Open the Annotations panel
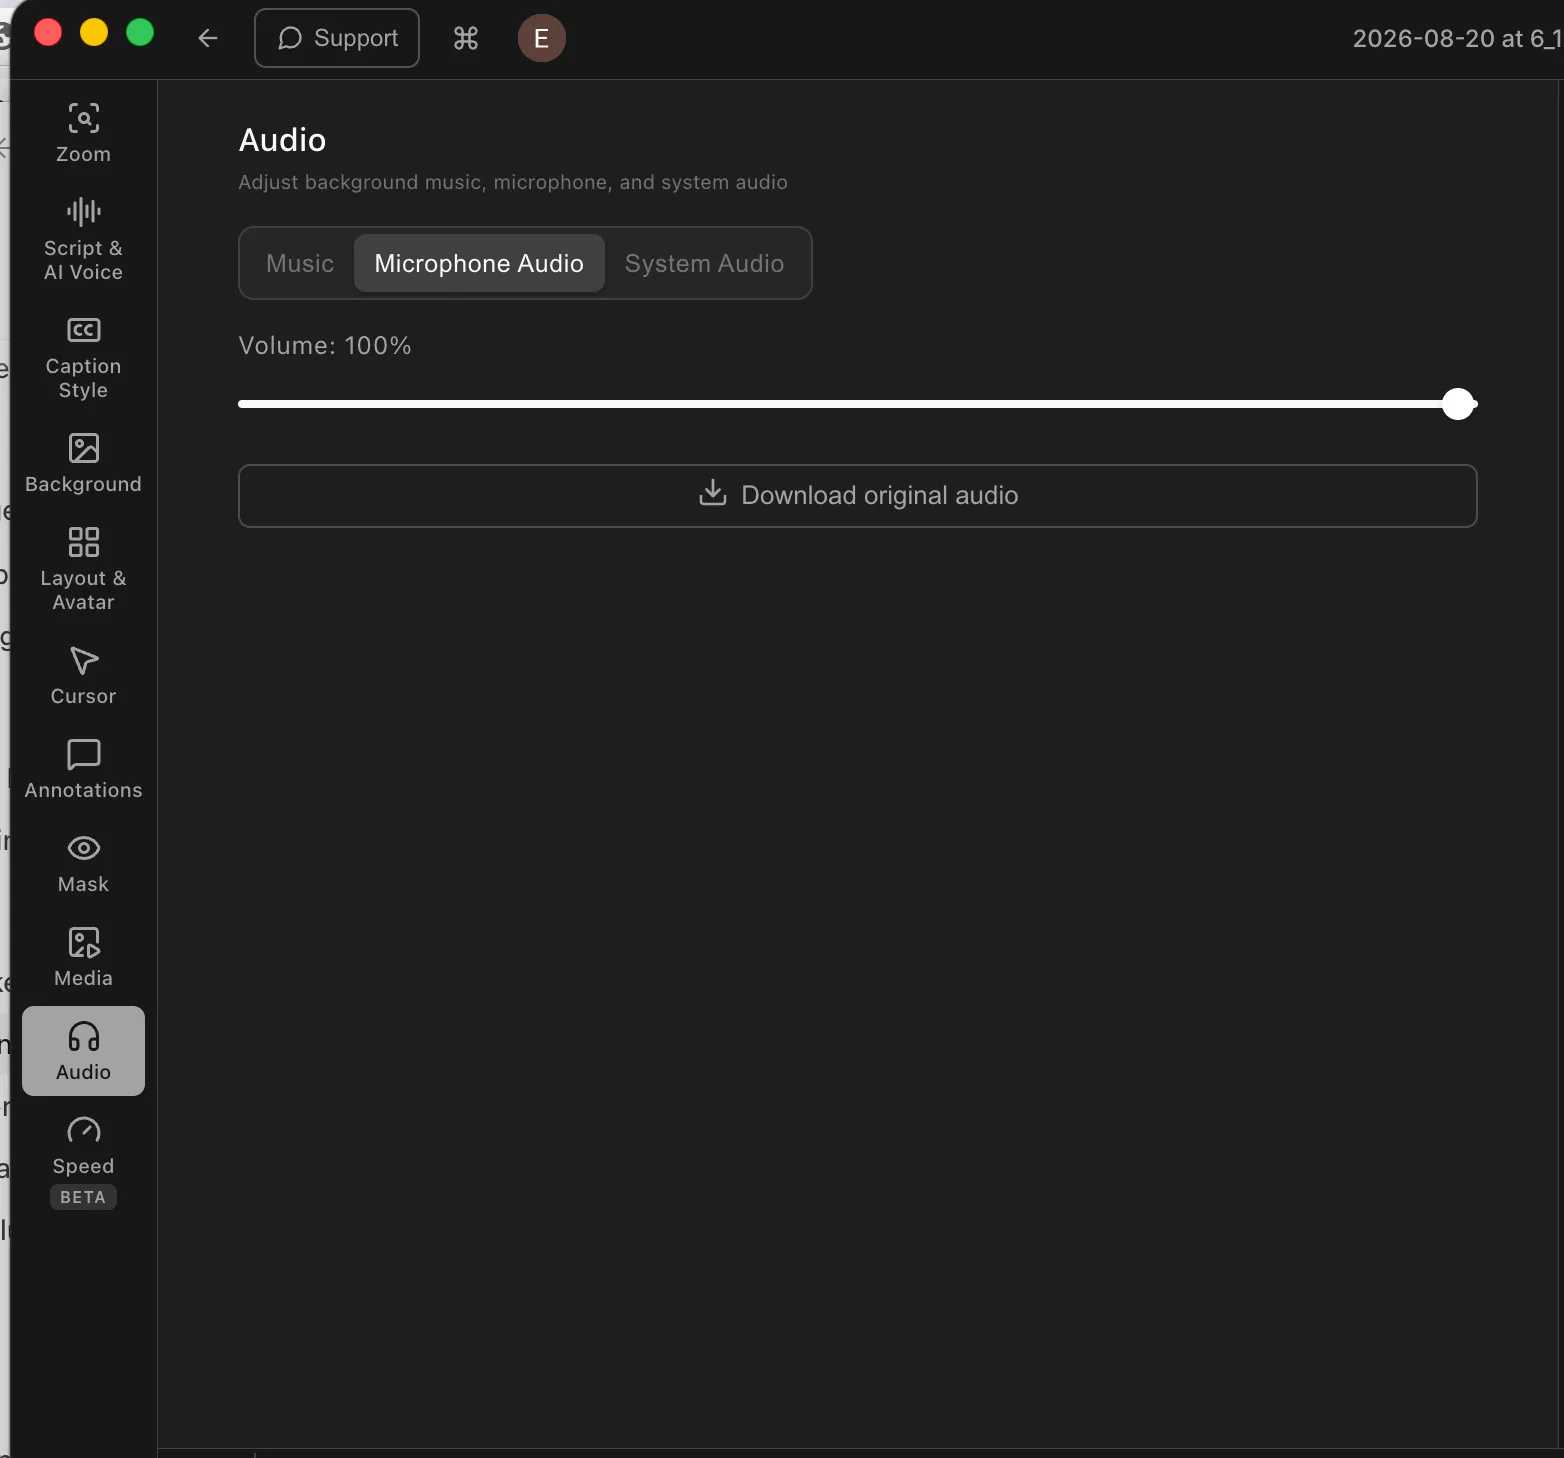Screen dimensions: 1564x1458 (x=83, y=769)
